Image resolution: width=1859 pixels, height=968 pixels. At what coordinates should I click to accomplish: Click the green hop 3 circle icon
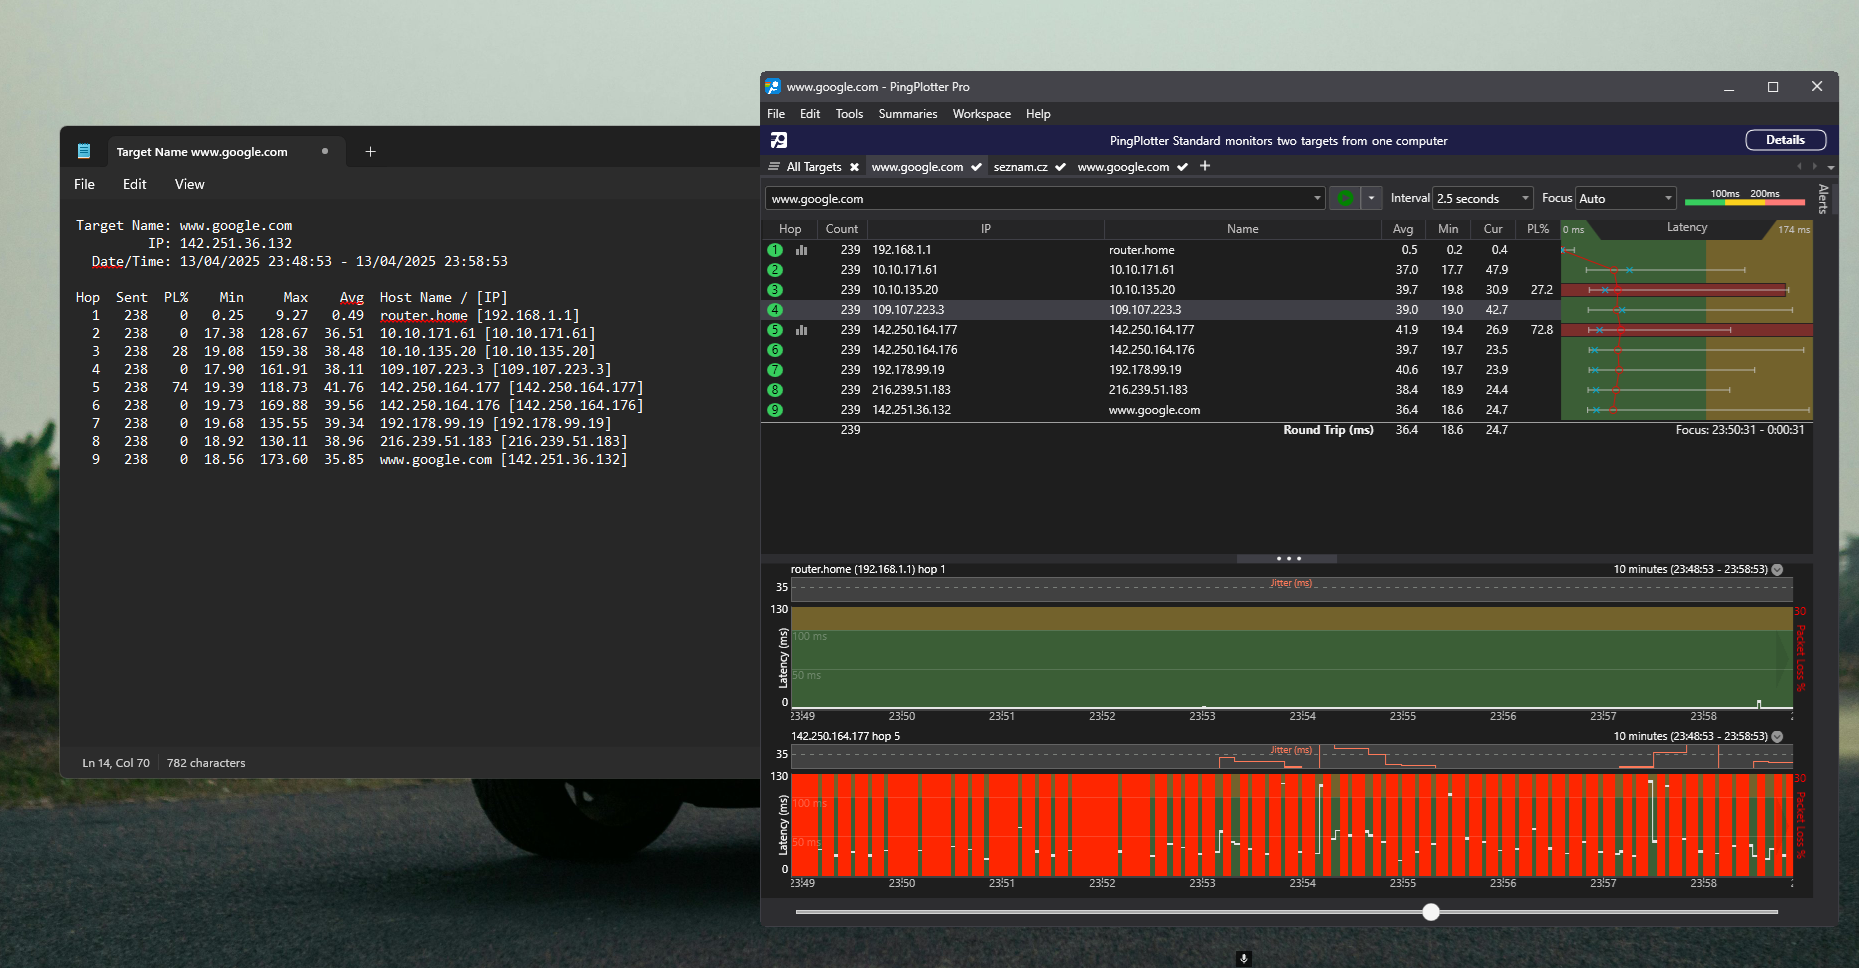pos(775,290)
